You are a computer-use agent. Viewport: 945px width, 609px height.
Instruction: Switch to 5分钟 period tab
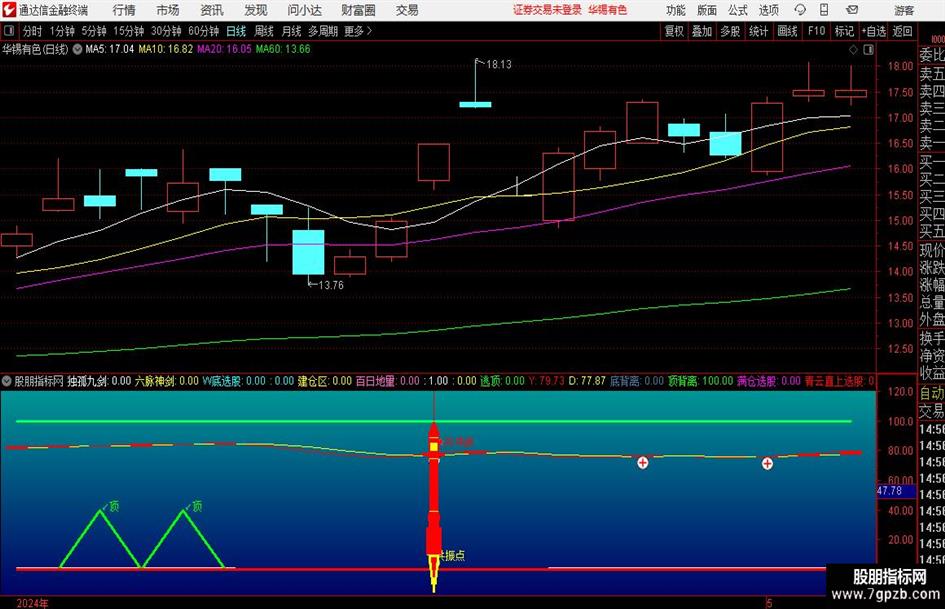pyautogui.click(x=93, y=31)
